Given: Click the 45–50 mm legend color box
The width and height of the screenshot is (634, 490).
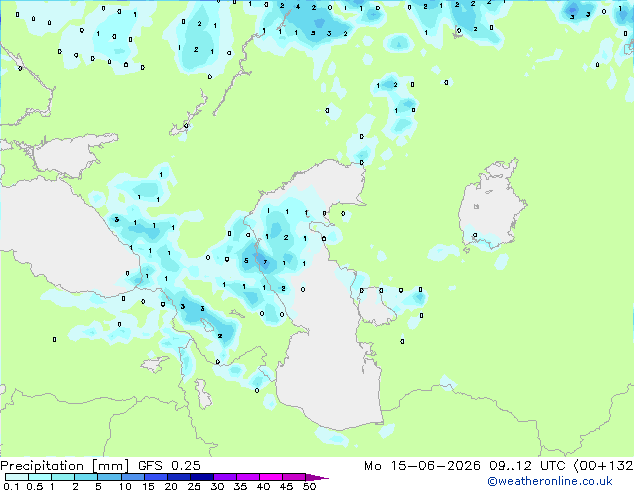Looking at the screenshot, I should tap(294, 477).
